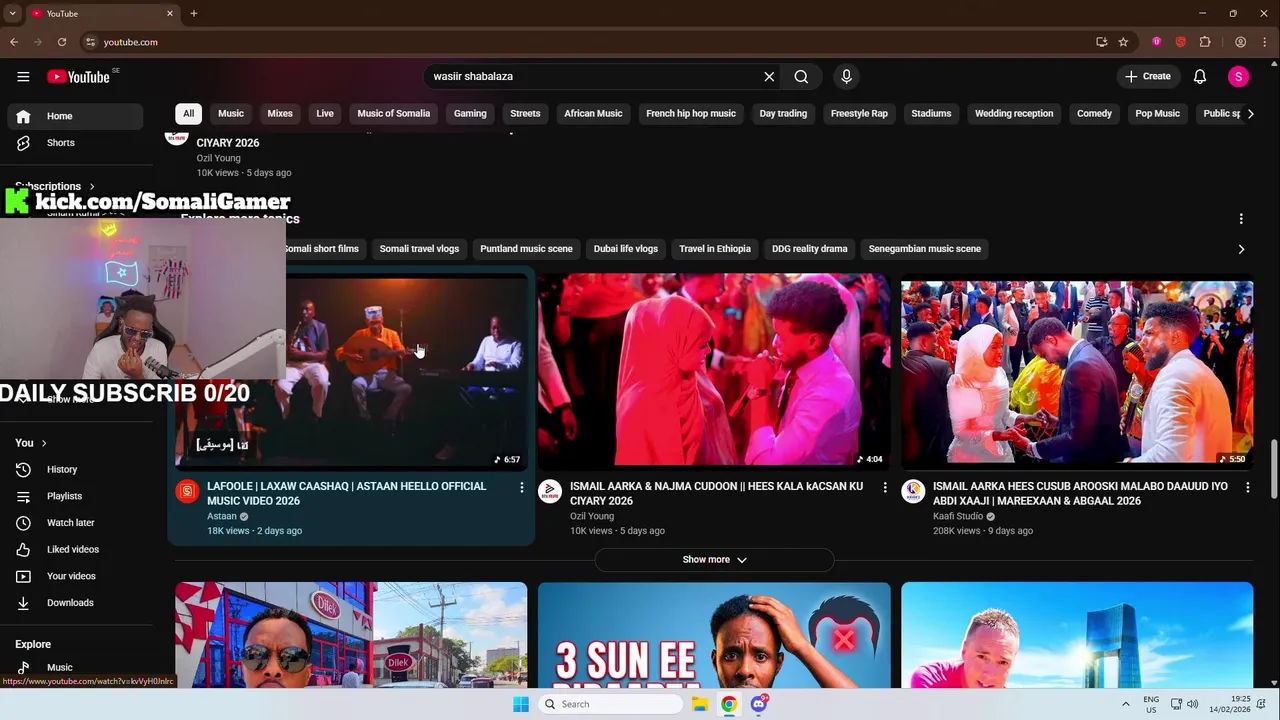Open Music under Explore
The width and height of the screenshot is (1280, 720).
point(75,667)
